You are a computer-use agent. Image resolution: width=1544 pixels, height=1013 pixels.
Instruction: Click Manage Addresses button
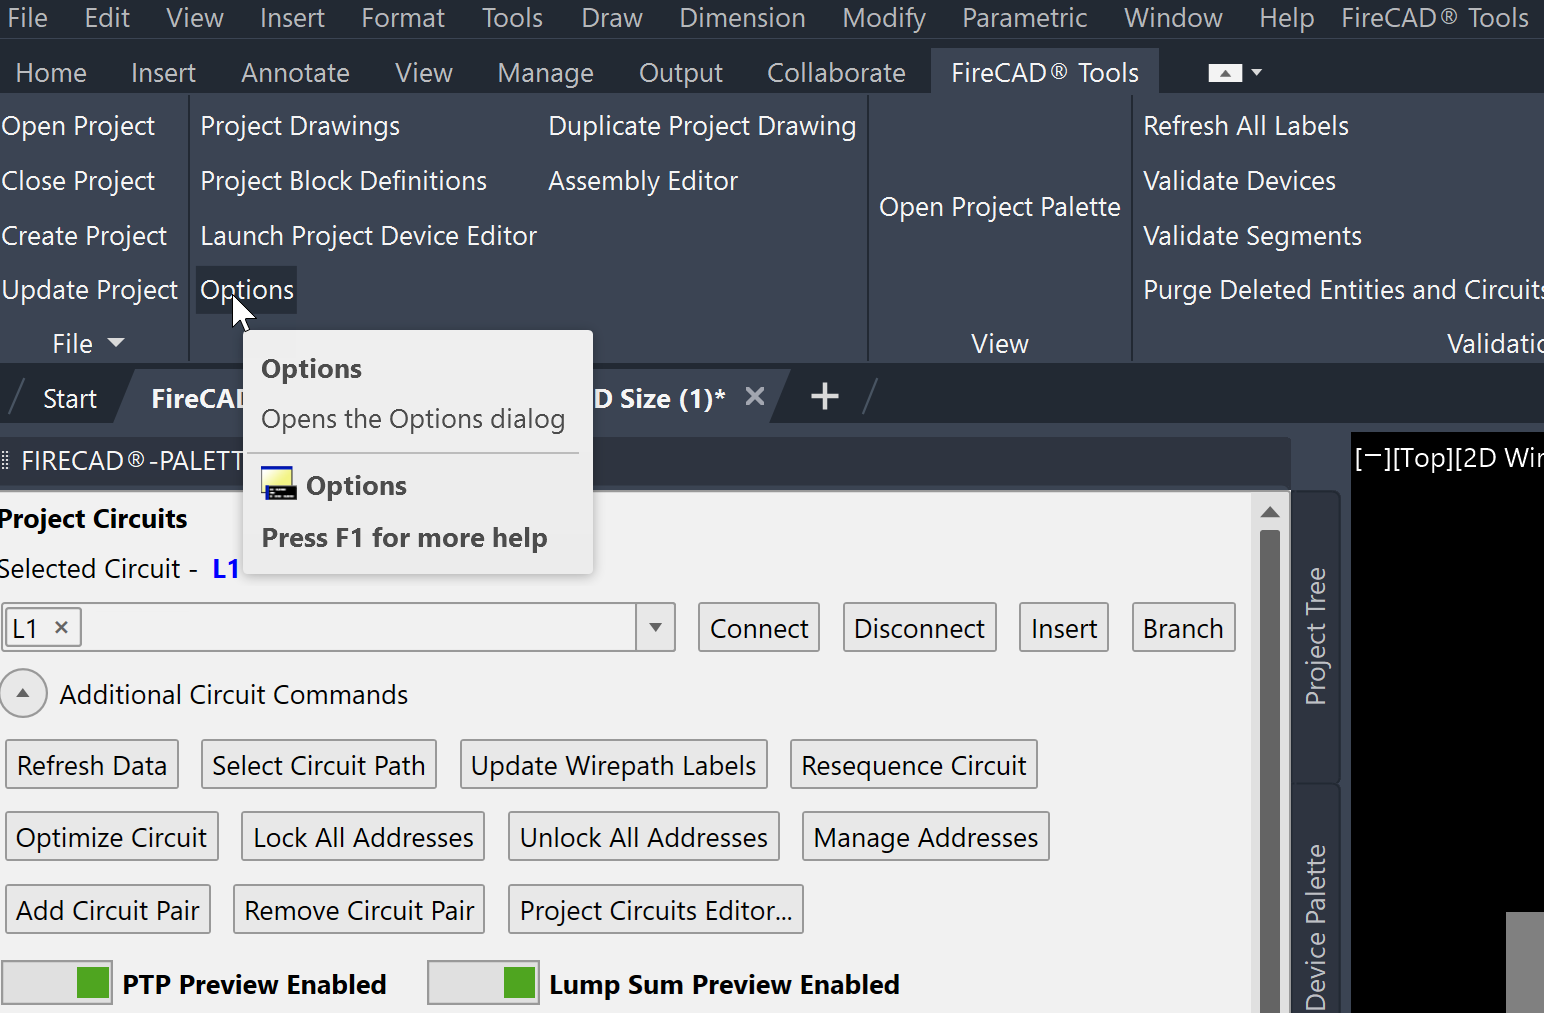(x=926, y=836)
